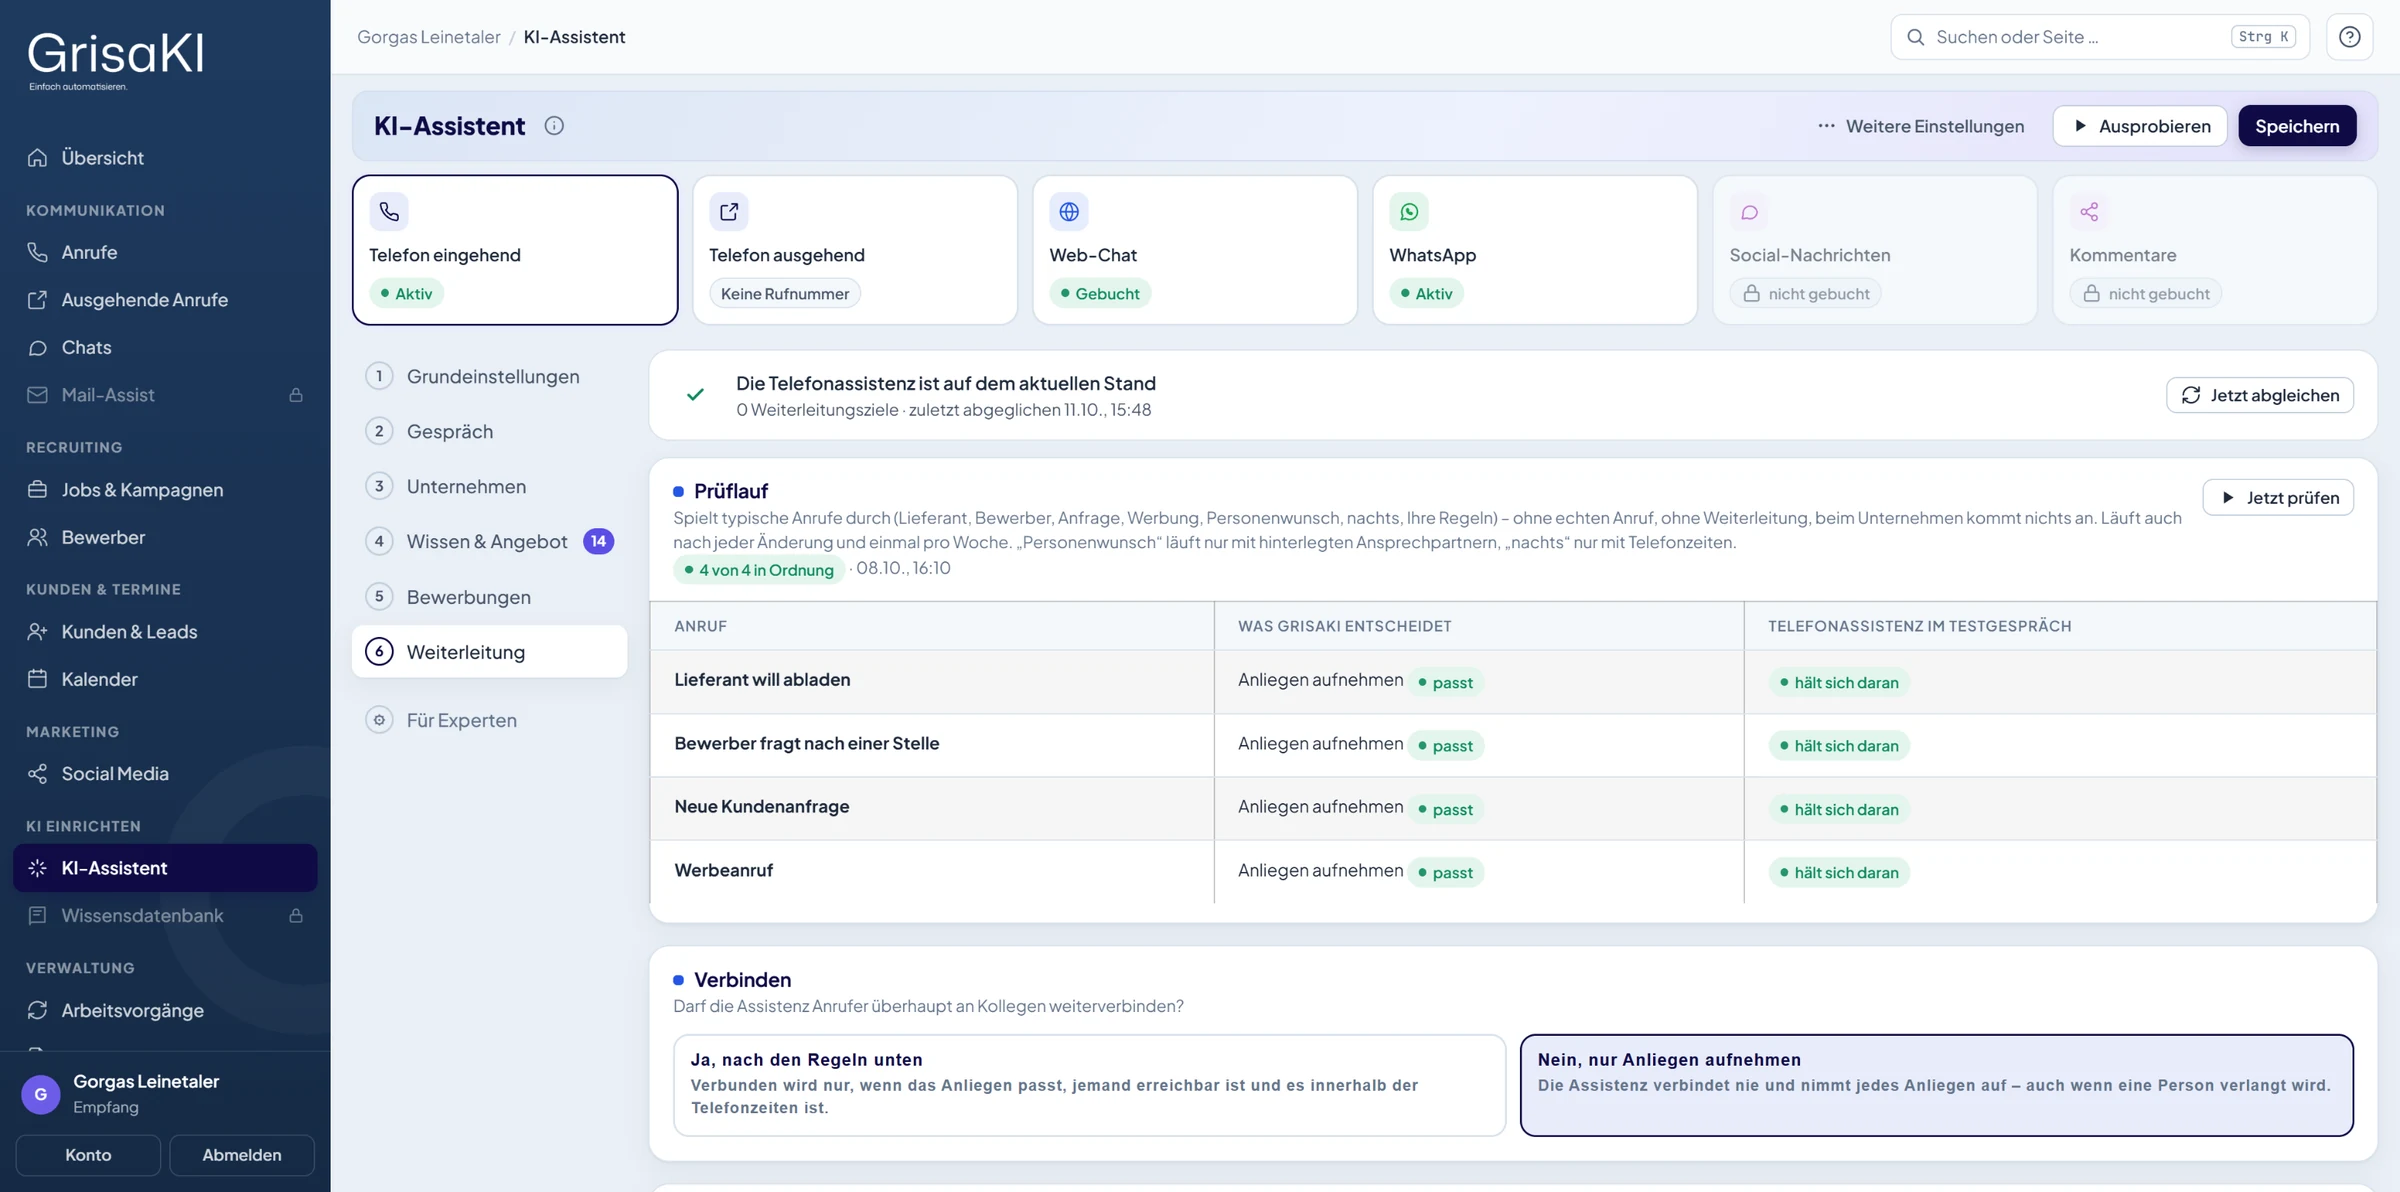2400x1192 pixels.
Task: Click the '4 von 4 in Ordnung' badge
Action: click(x=759, y=569)
